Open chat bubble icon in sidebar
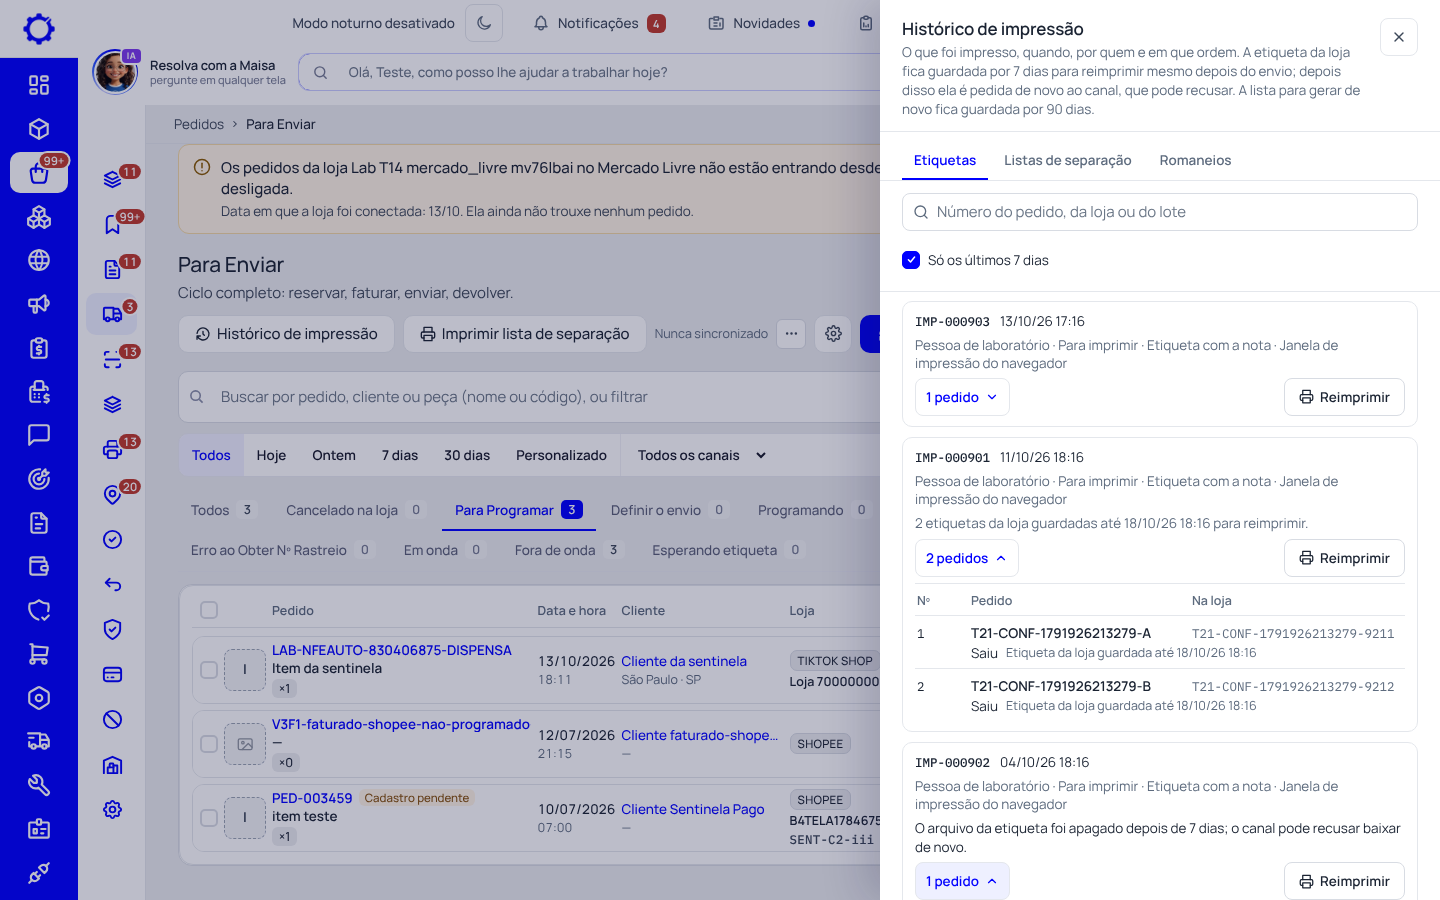This screenshot has height=900, width=1440. point(39,435)
